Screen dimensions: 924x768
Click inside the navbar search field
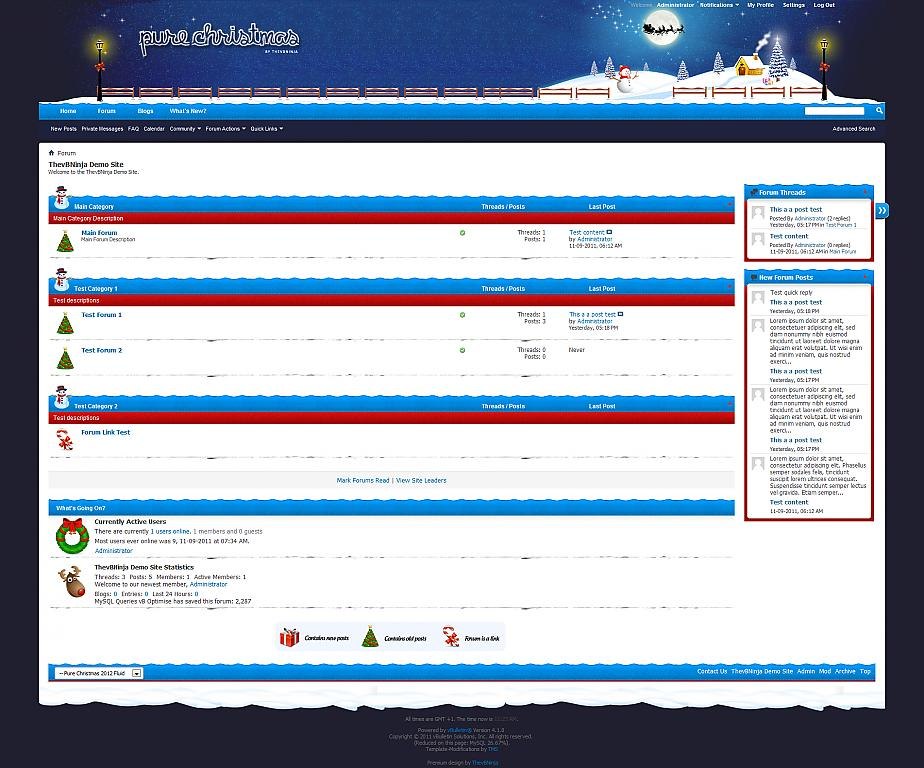[834, 111]
